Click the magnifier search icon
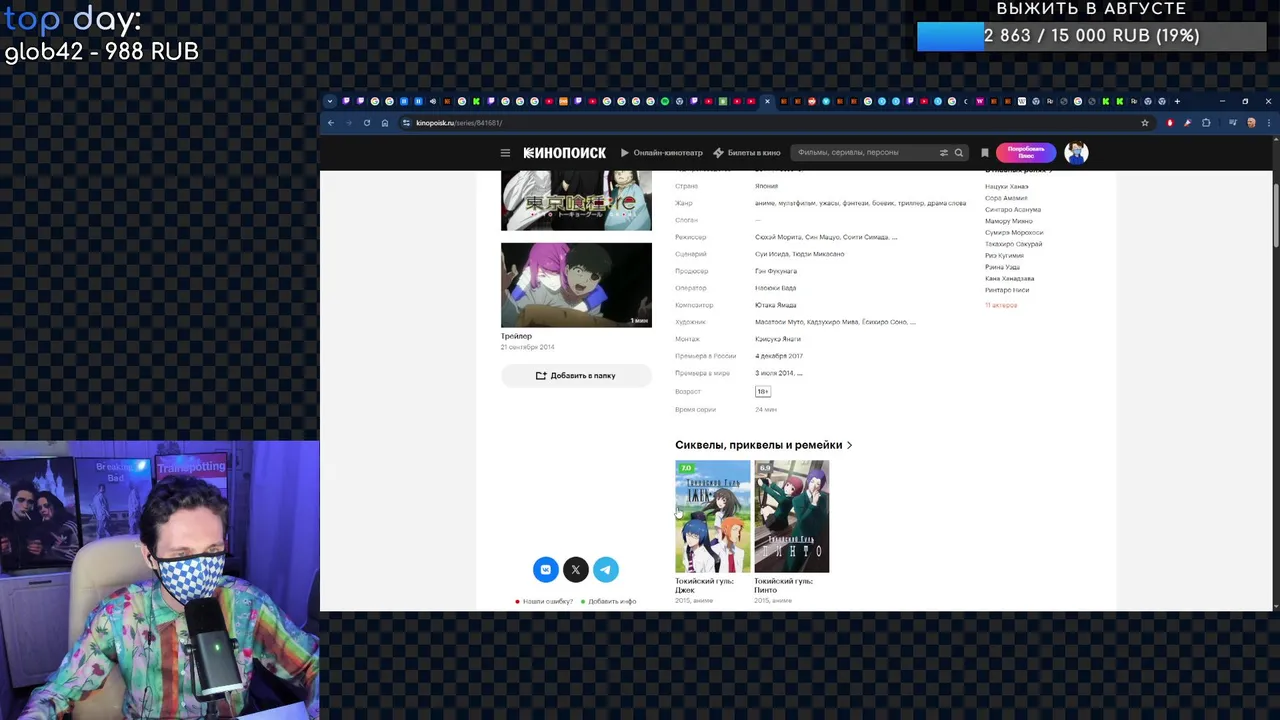The width and height of the screenshot is (1280, 720). tap(958, 153)
